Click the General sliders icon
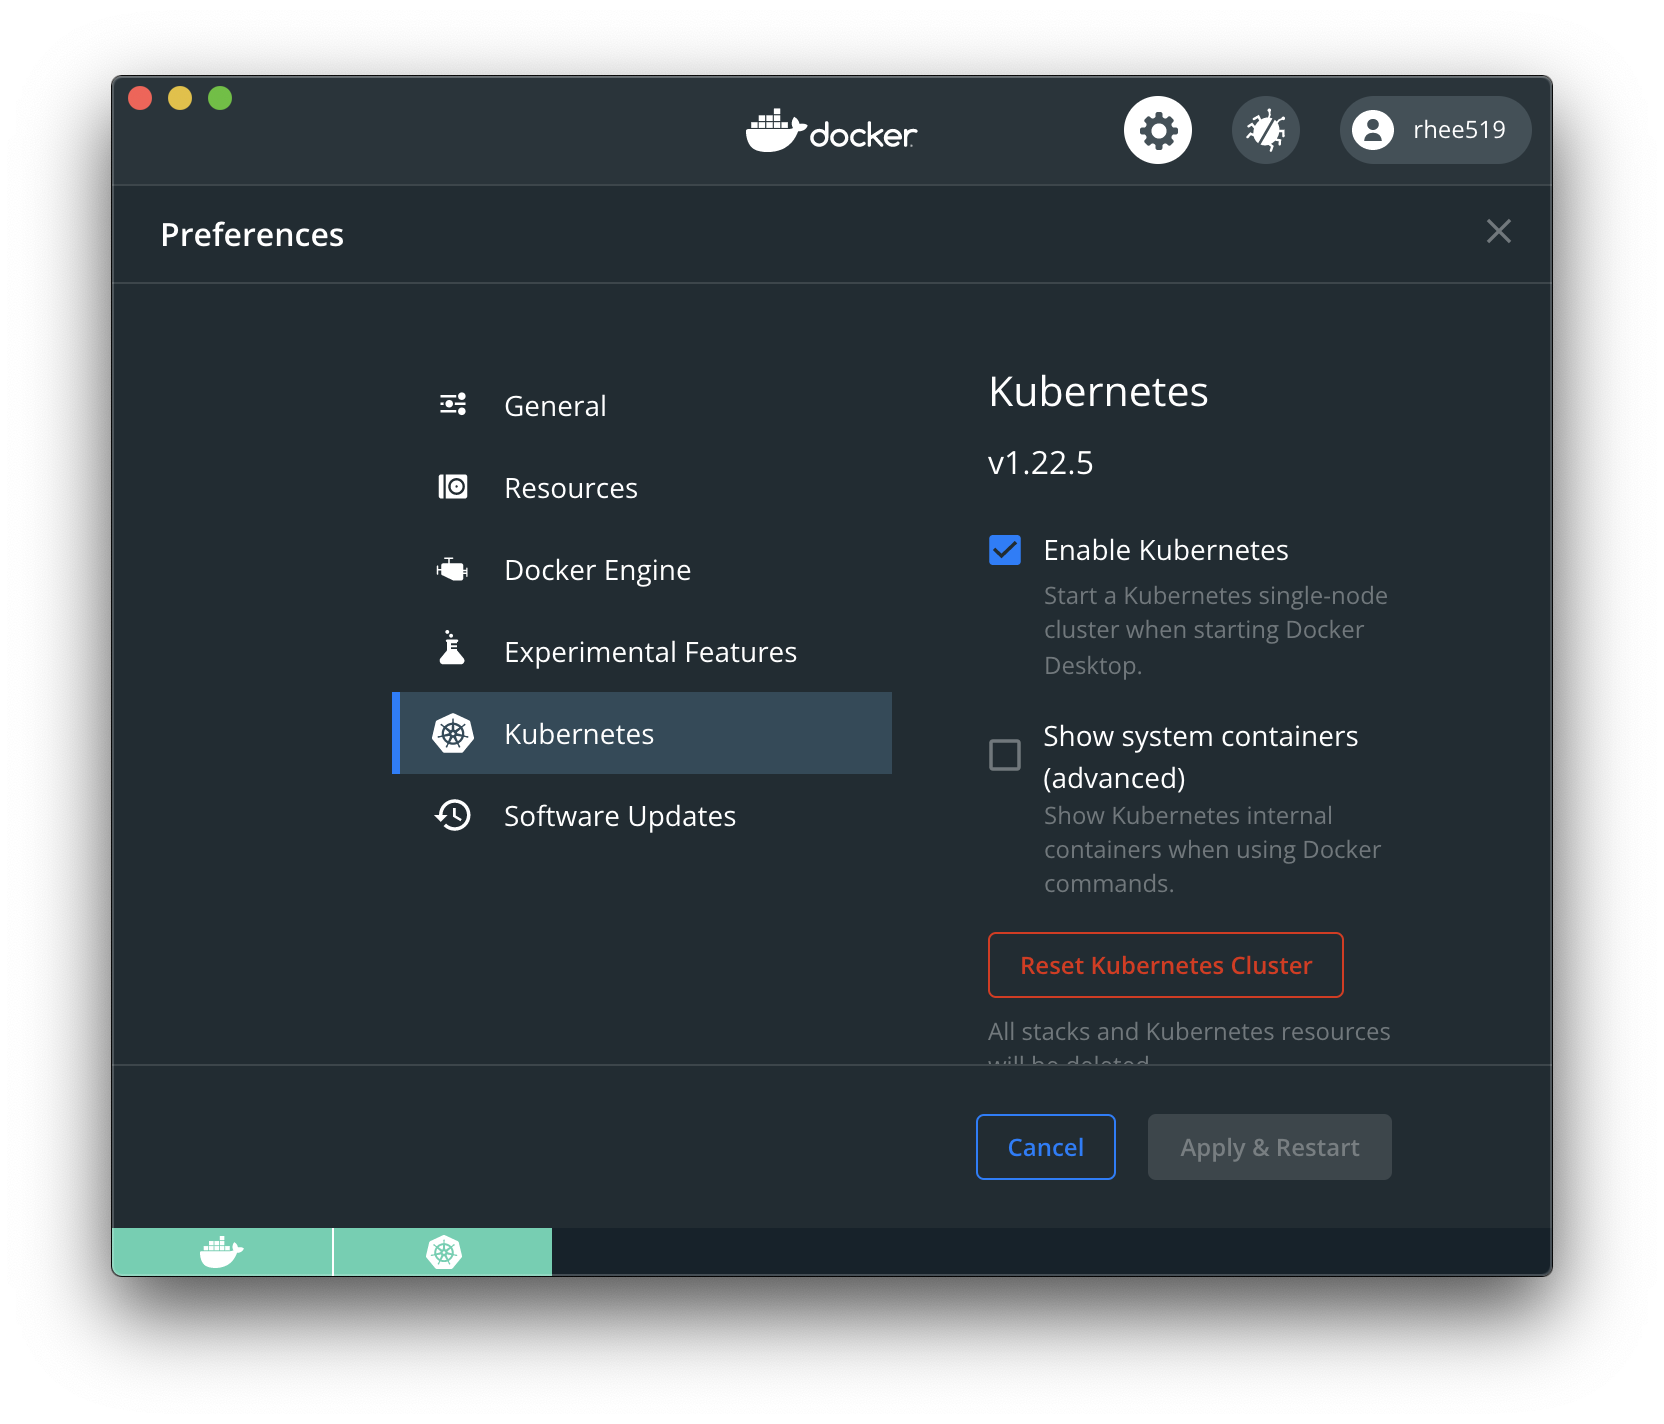 click(x=453, y=404)
